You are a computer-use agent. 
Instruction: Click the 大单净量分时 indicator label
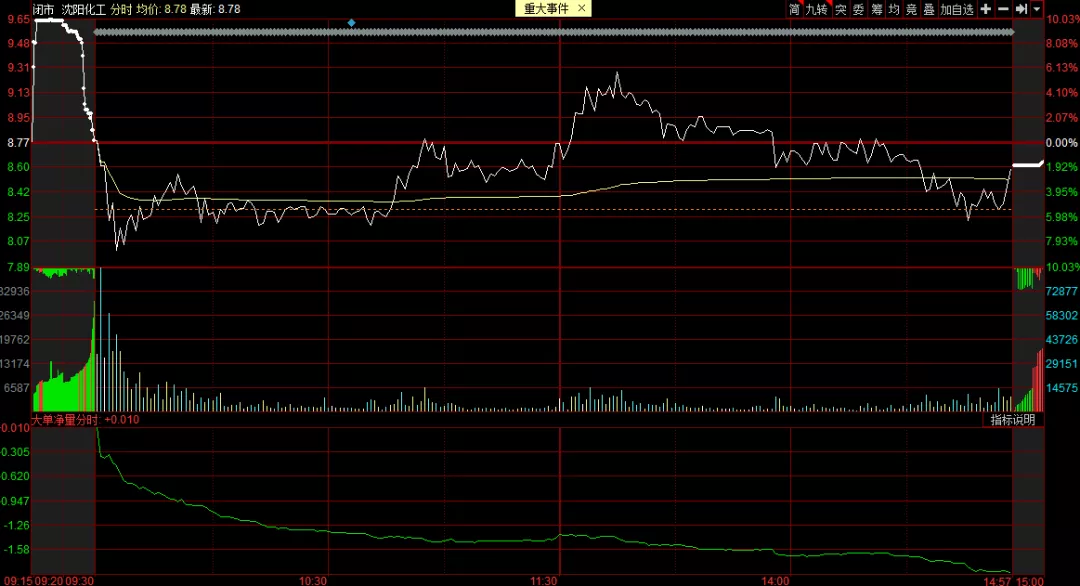pos(85,419)
